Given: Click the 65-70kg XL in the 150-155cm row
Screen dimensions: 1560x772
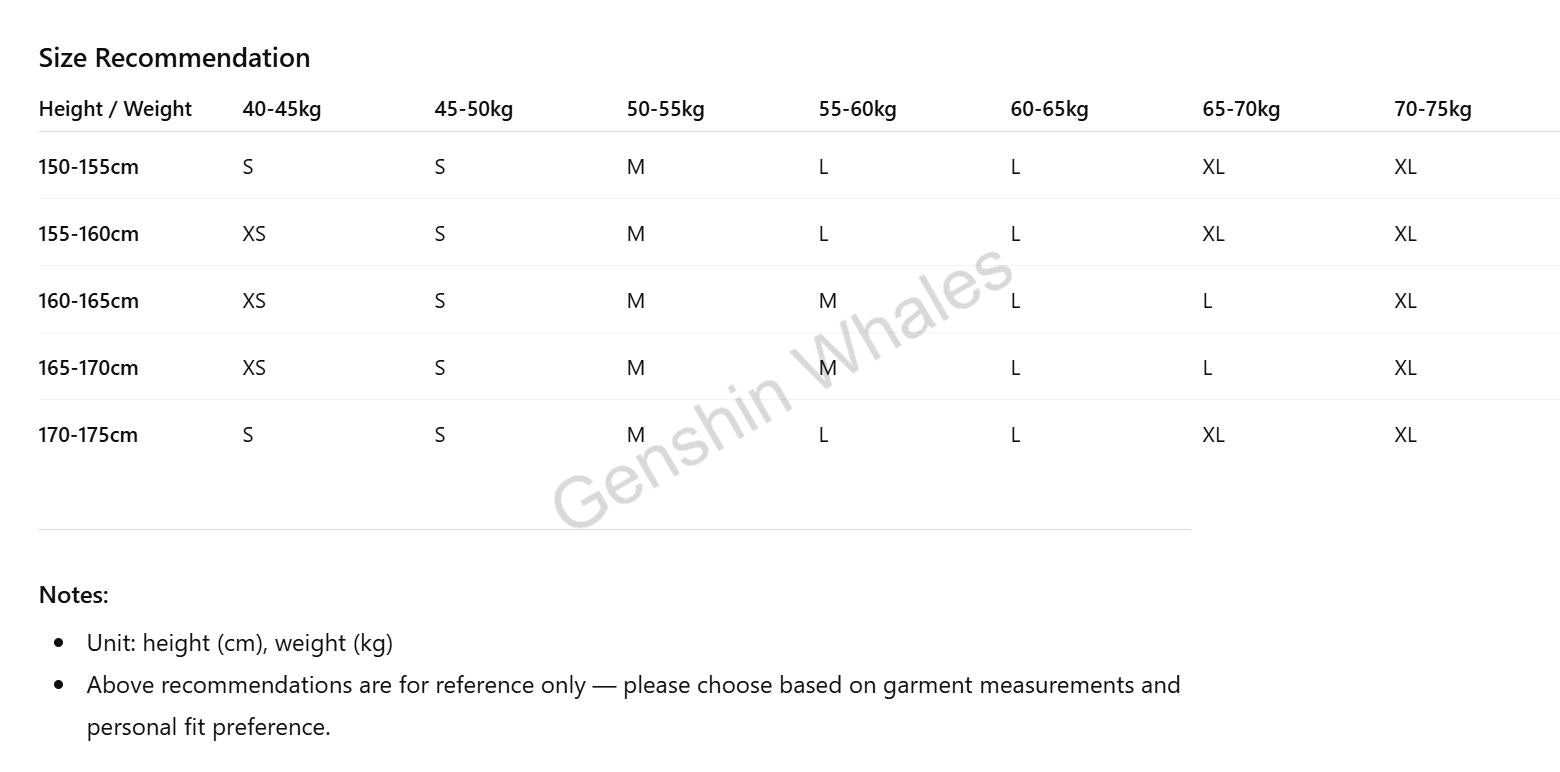Looking at the screenshot, I should coord(1213,167).
